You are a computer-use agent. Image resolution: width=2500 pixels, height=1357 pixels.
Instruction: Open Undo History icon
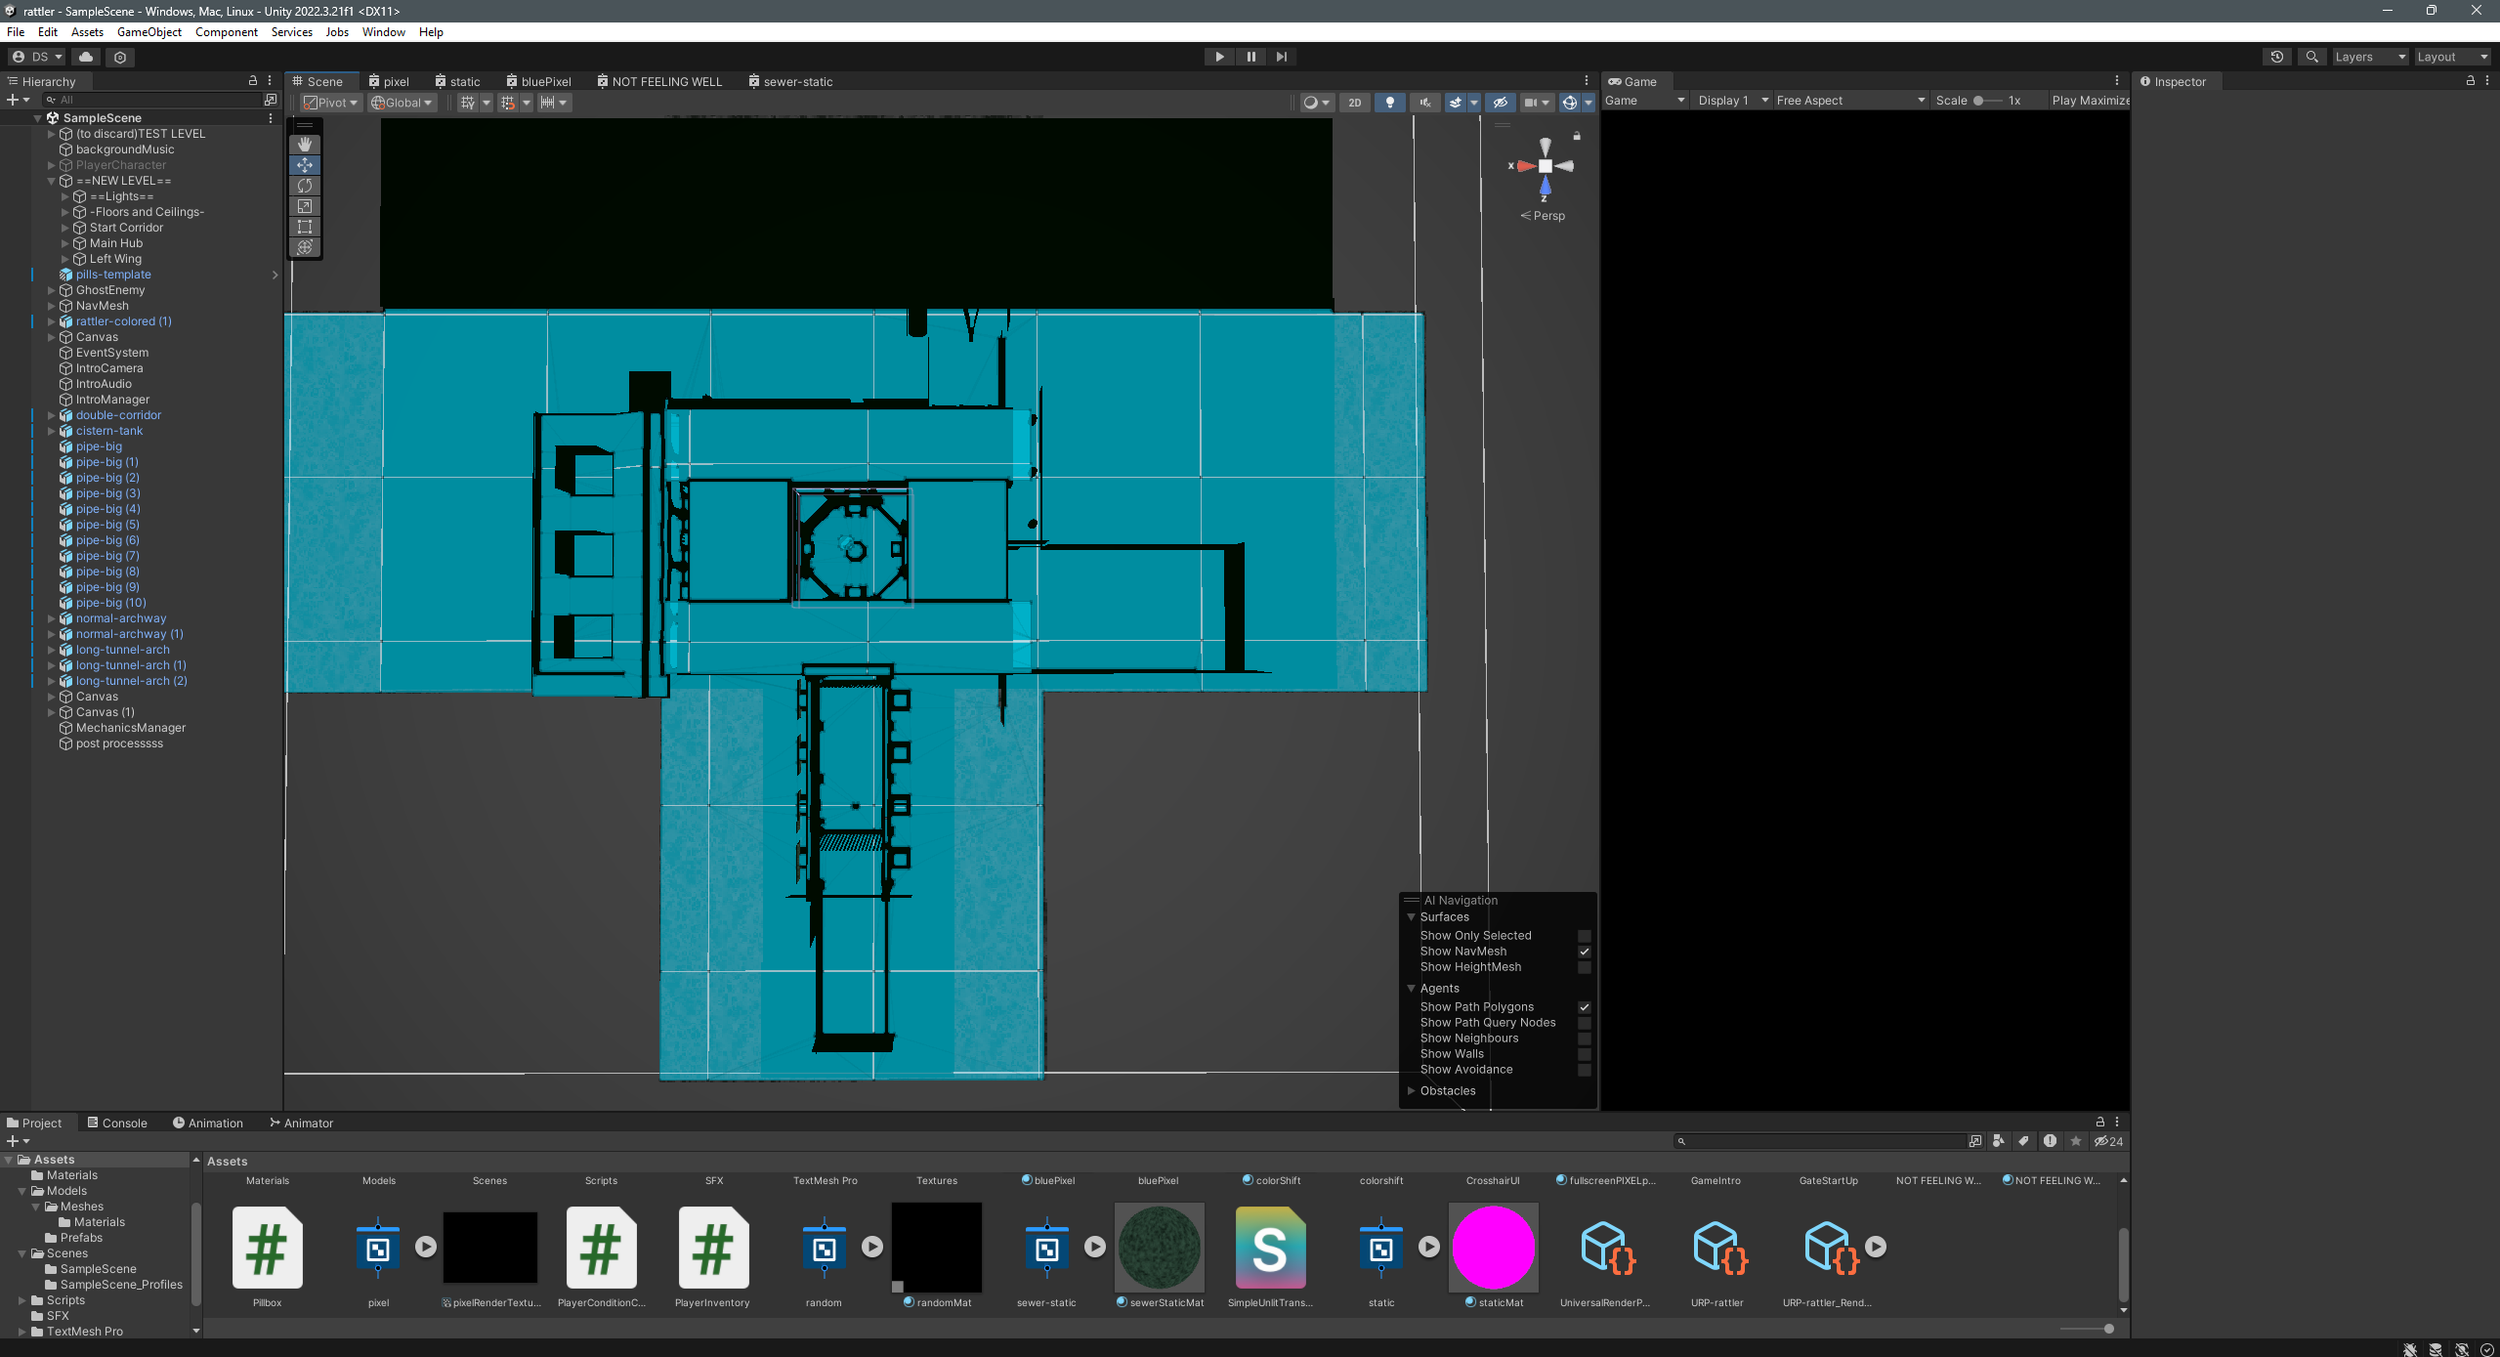[2277, 57]
